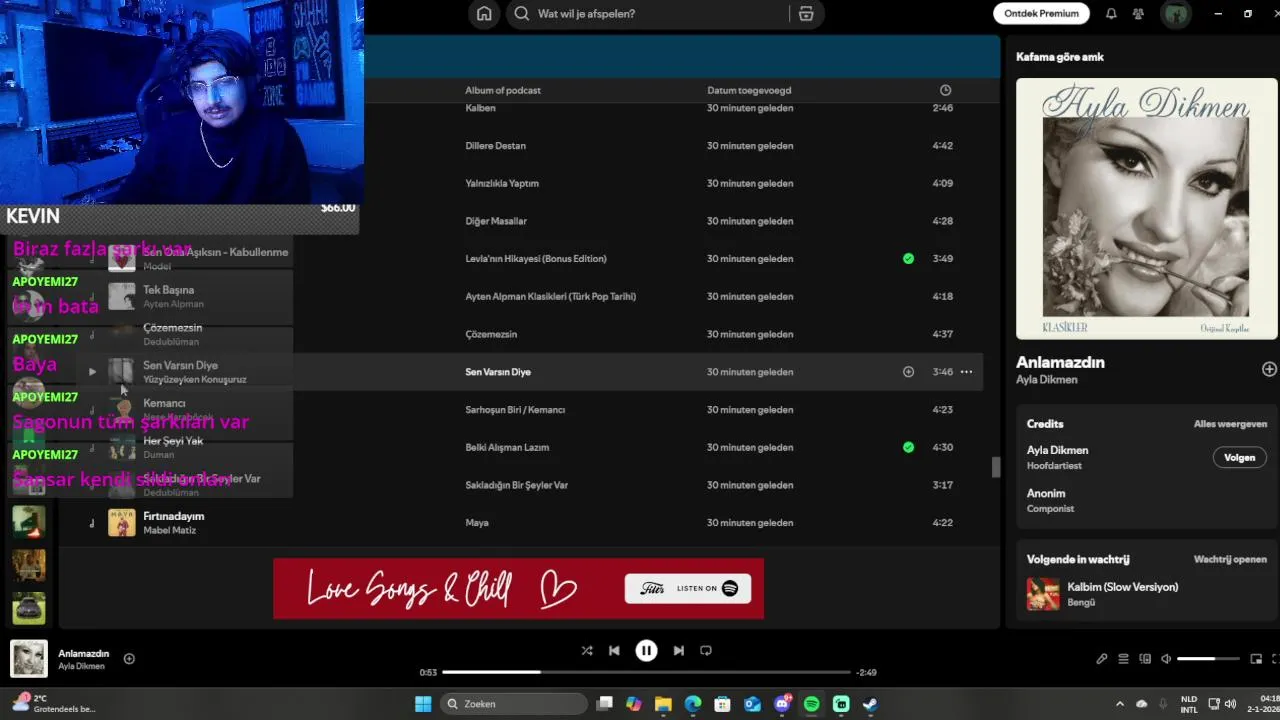Seek in the song progress bar
1280x720 pixels.
(646, 672)
